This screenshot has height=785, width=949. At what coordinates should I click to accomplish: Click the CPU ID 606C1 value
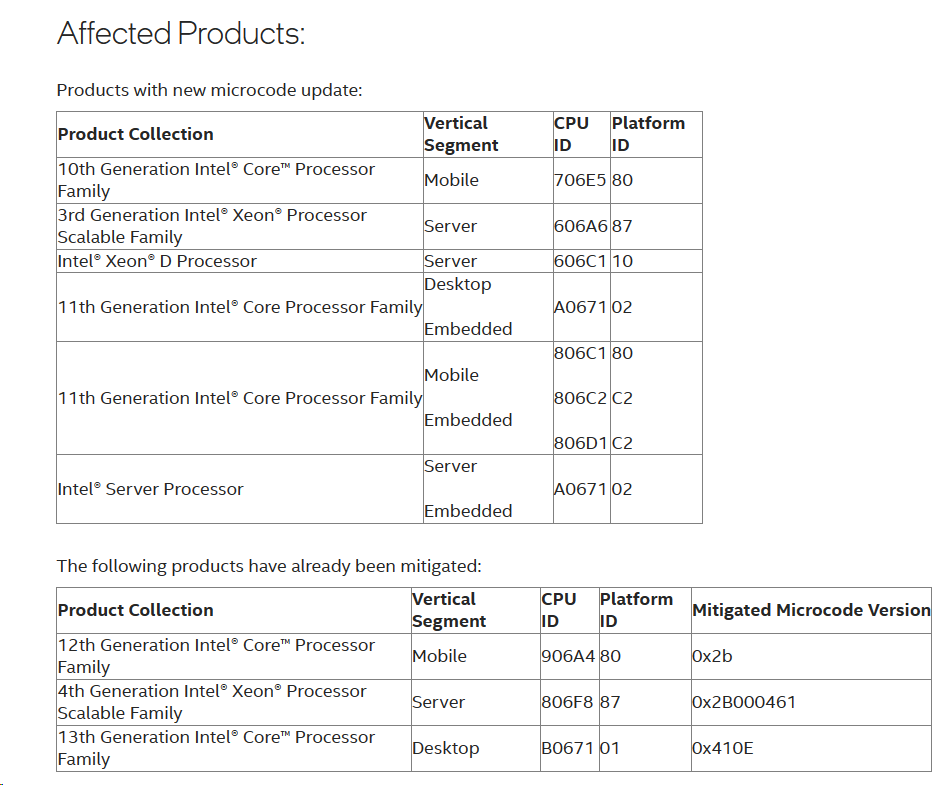coord(580,261)
